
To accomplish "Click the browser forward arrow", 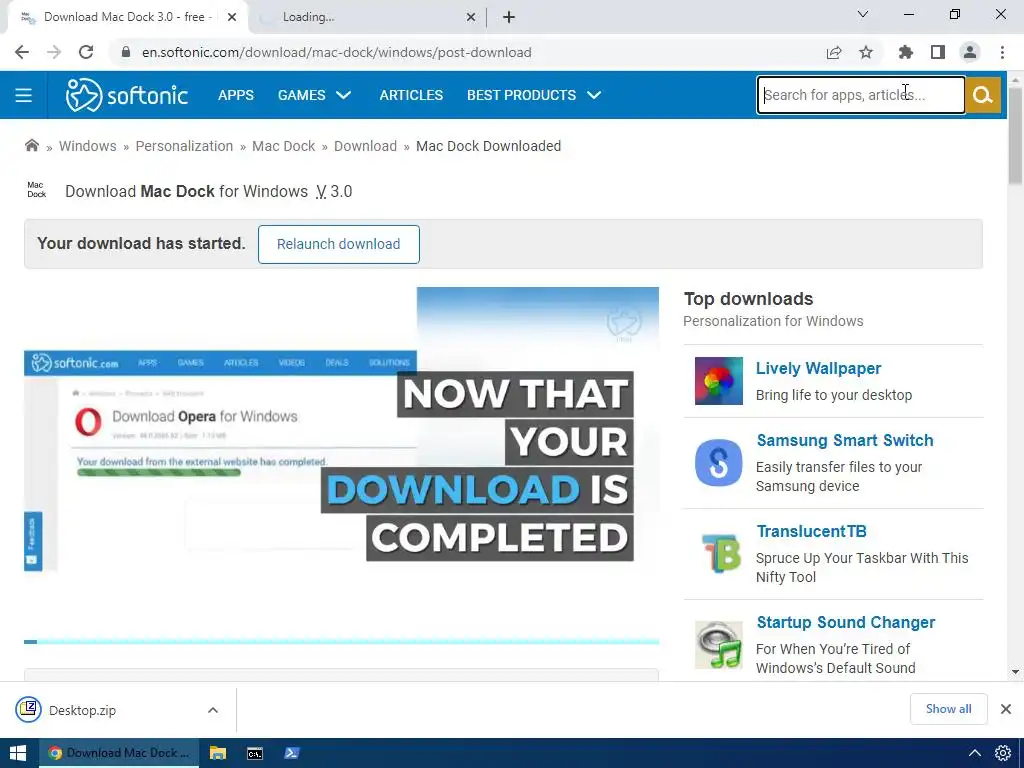I will [x=54, y=52].
